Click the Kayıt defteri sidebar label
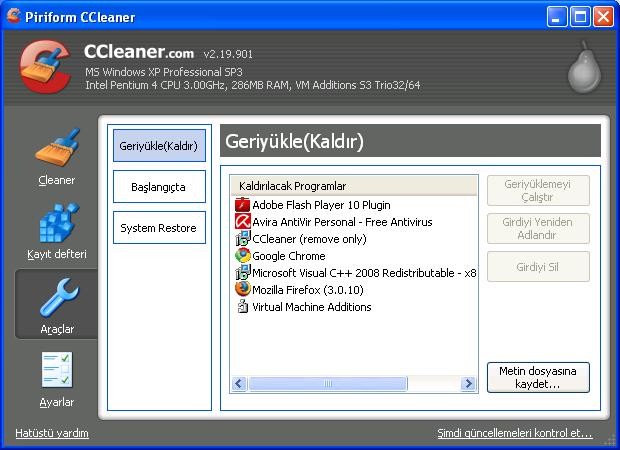620x450 pixels. coord(57,254)
